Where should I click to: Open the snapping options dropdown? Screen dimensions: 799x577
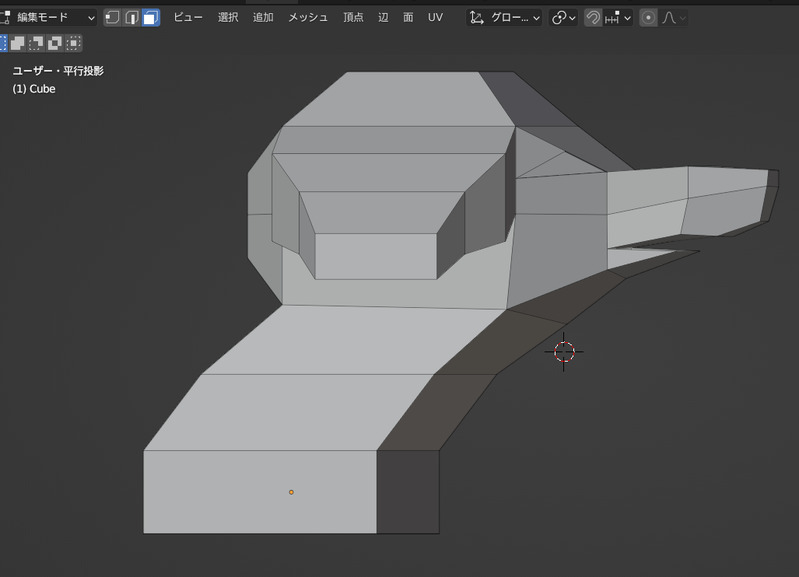click(x=618, y=17)
